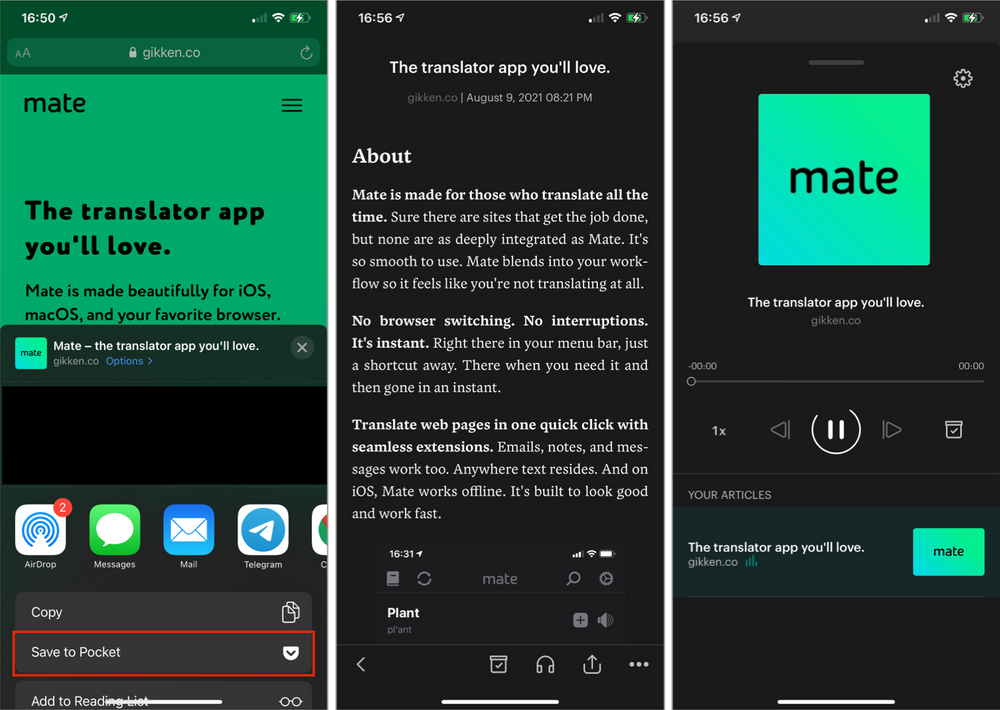
Task: Tap the Messages icon in the share sheet
Action: [x=114, y=532]
